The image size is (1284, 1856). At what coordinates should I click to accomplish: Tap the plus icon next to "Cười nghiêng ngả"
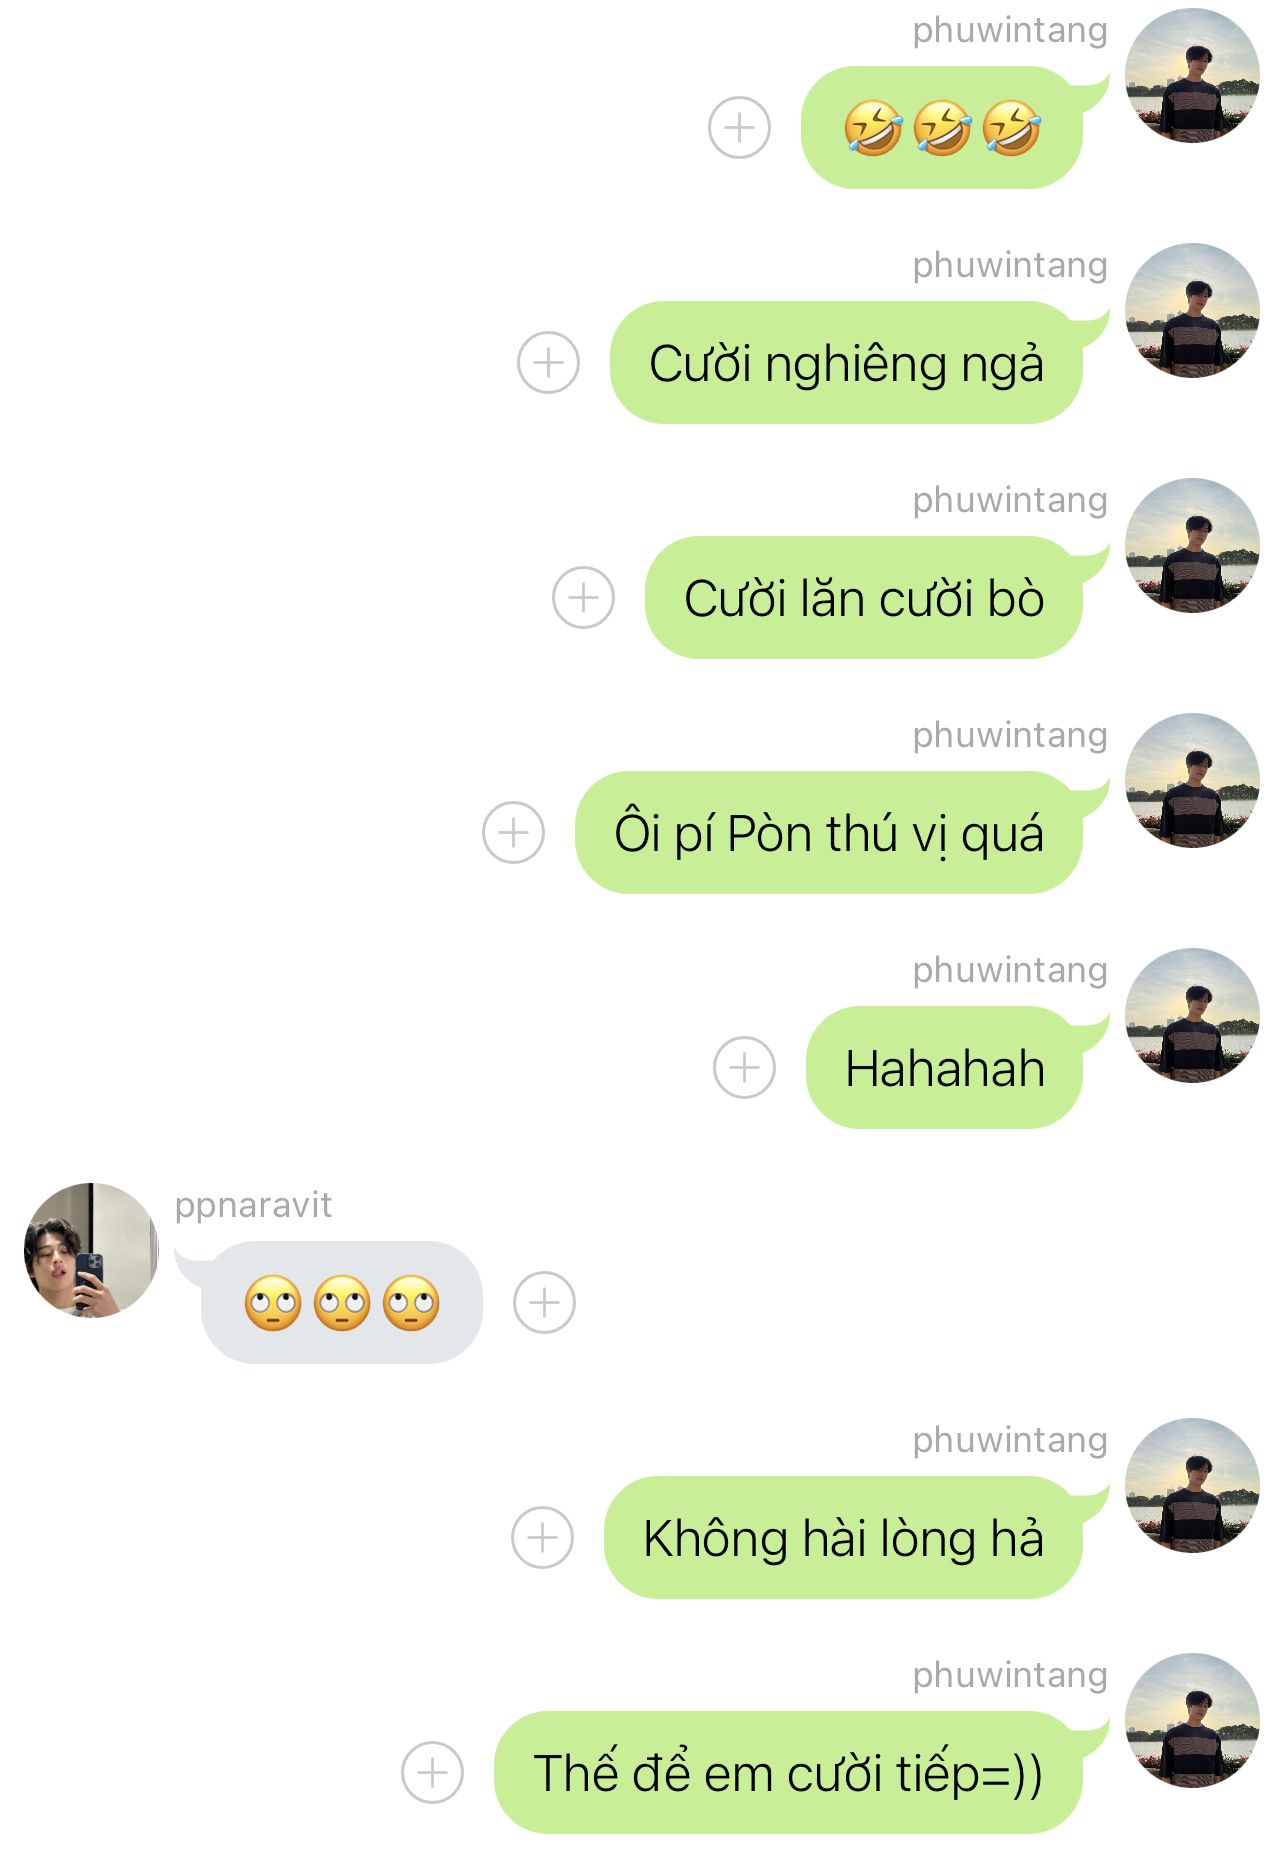tap(548, 362)
